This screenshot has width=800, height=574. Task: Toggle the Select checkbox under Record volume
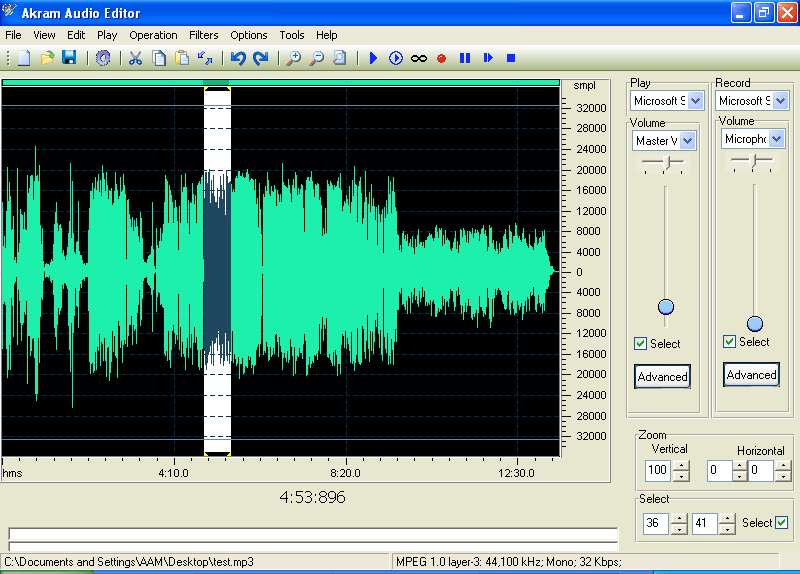click(730, 342)
